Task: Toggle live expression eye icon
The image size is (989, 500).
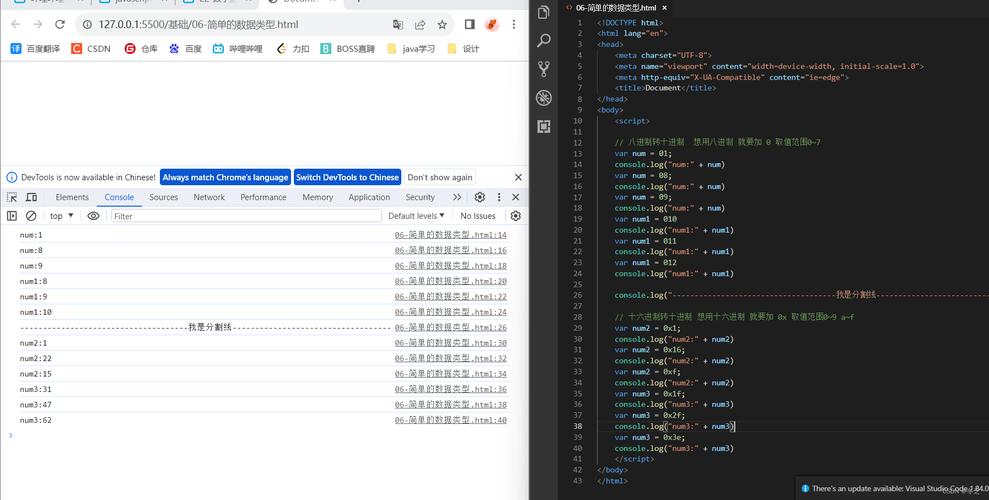Action: 93,216
